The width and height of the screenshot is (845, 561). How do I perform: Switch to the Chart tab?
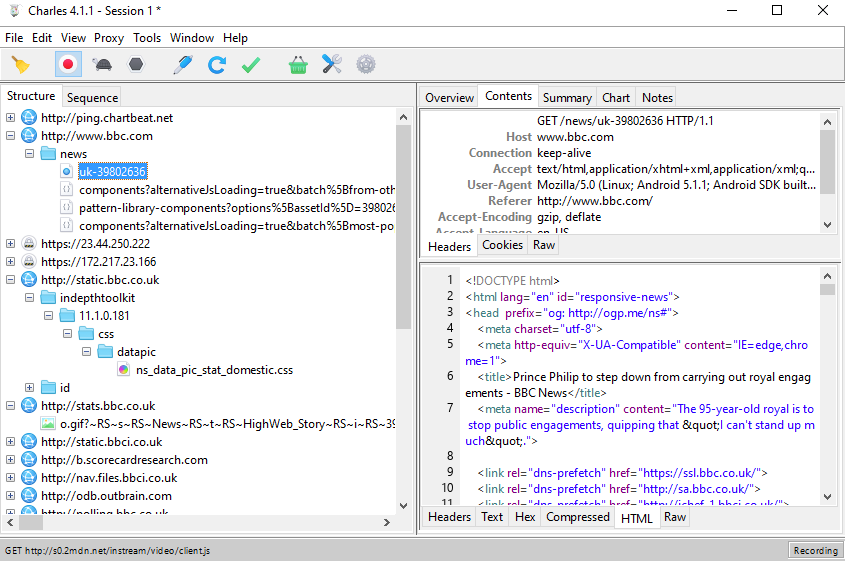pos(616,98)
